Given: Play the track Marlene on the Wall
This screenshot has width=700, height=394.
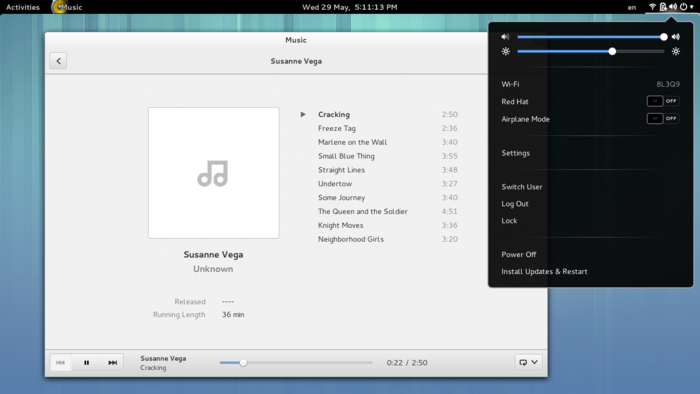Looking at the screenshot, I should pos(352,142).
